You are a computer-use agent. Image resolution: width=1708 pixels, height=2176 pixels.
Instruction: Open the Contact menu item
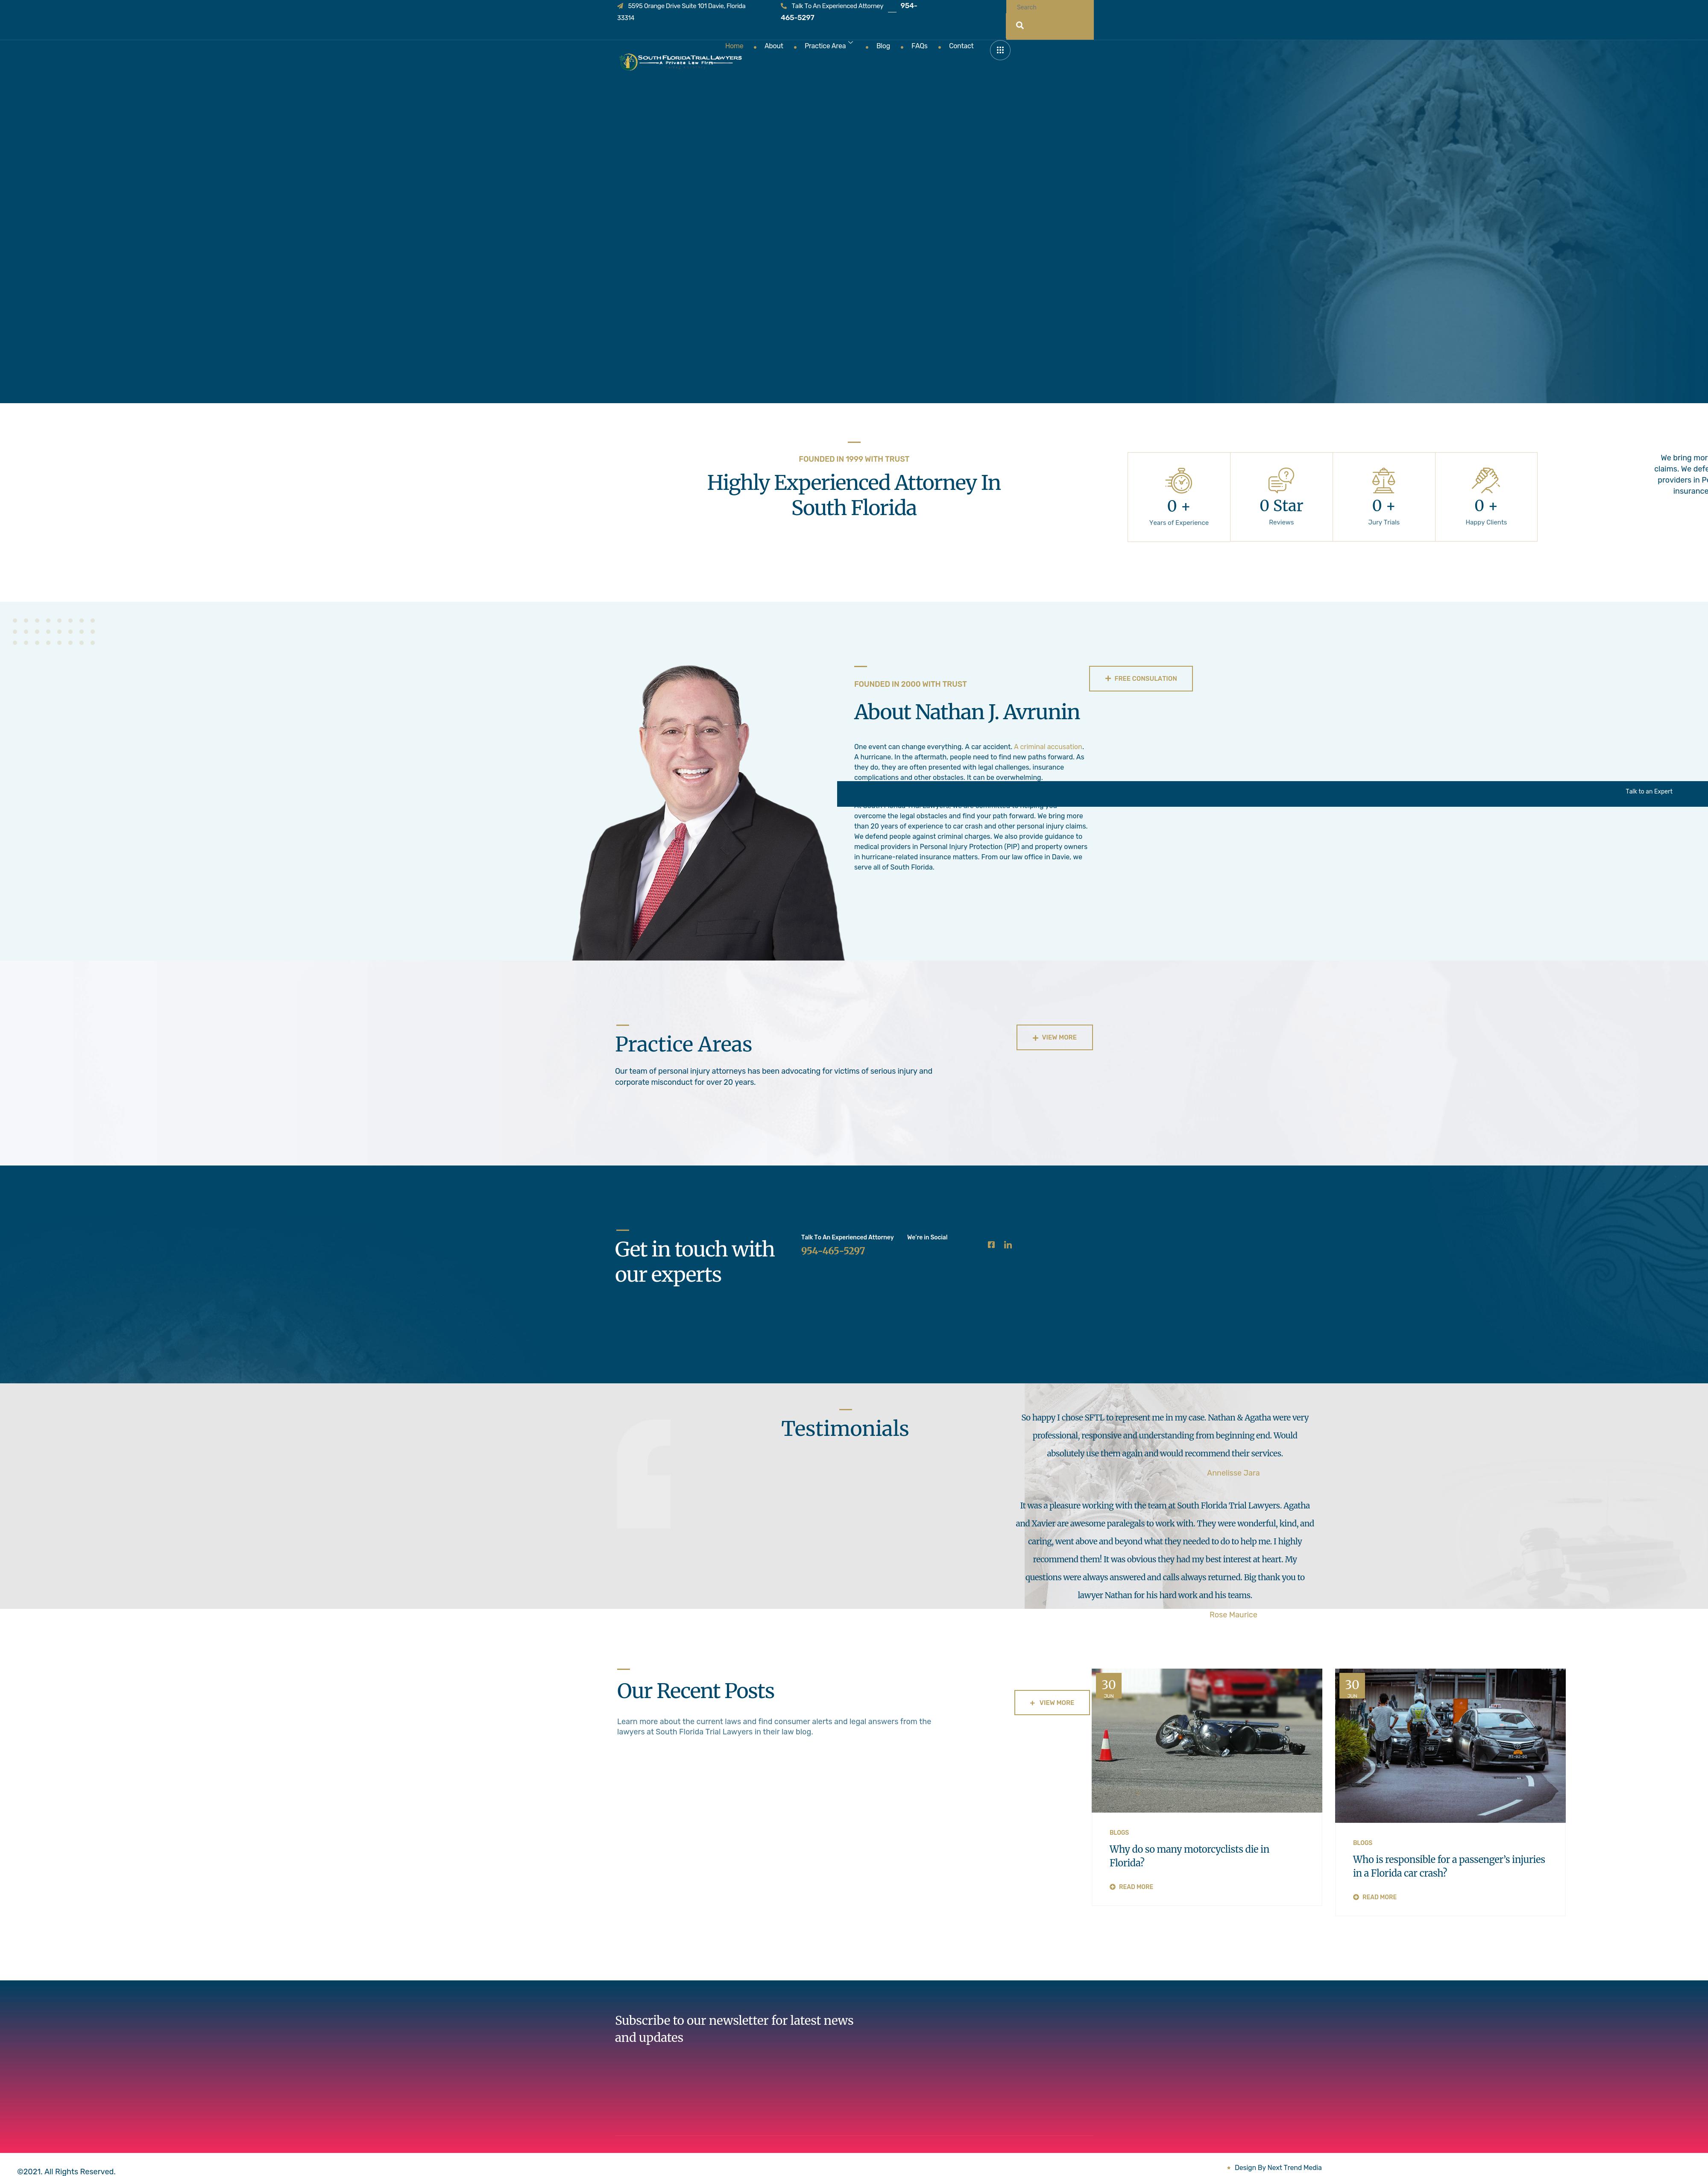[961, 46]
